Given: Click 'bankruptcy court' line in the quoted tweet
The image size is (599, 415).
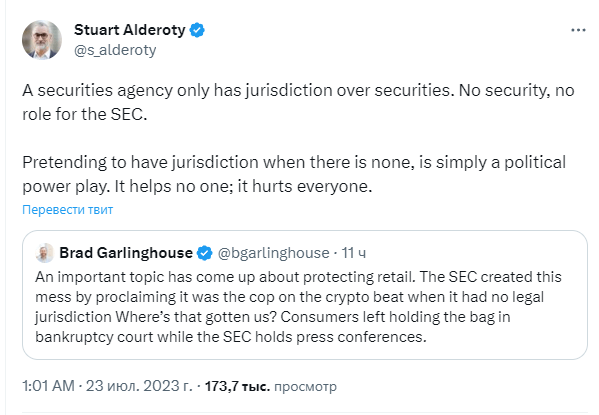Looking at the screenshot, I should coord(231,337).
